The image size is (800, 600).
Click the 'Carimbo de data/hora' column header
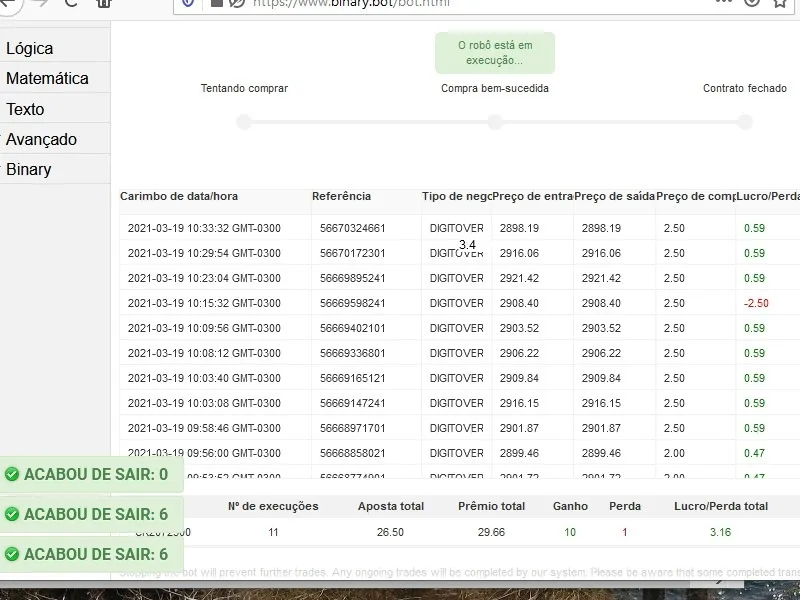pos(179,196)
